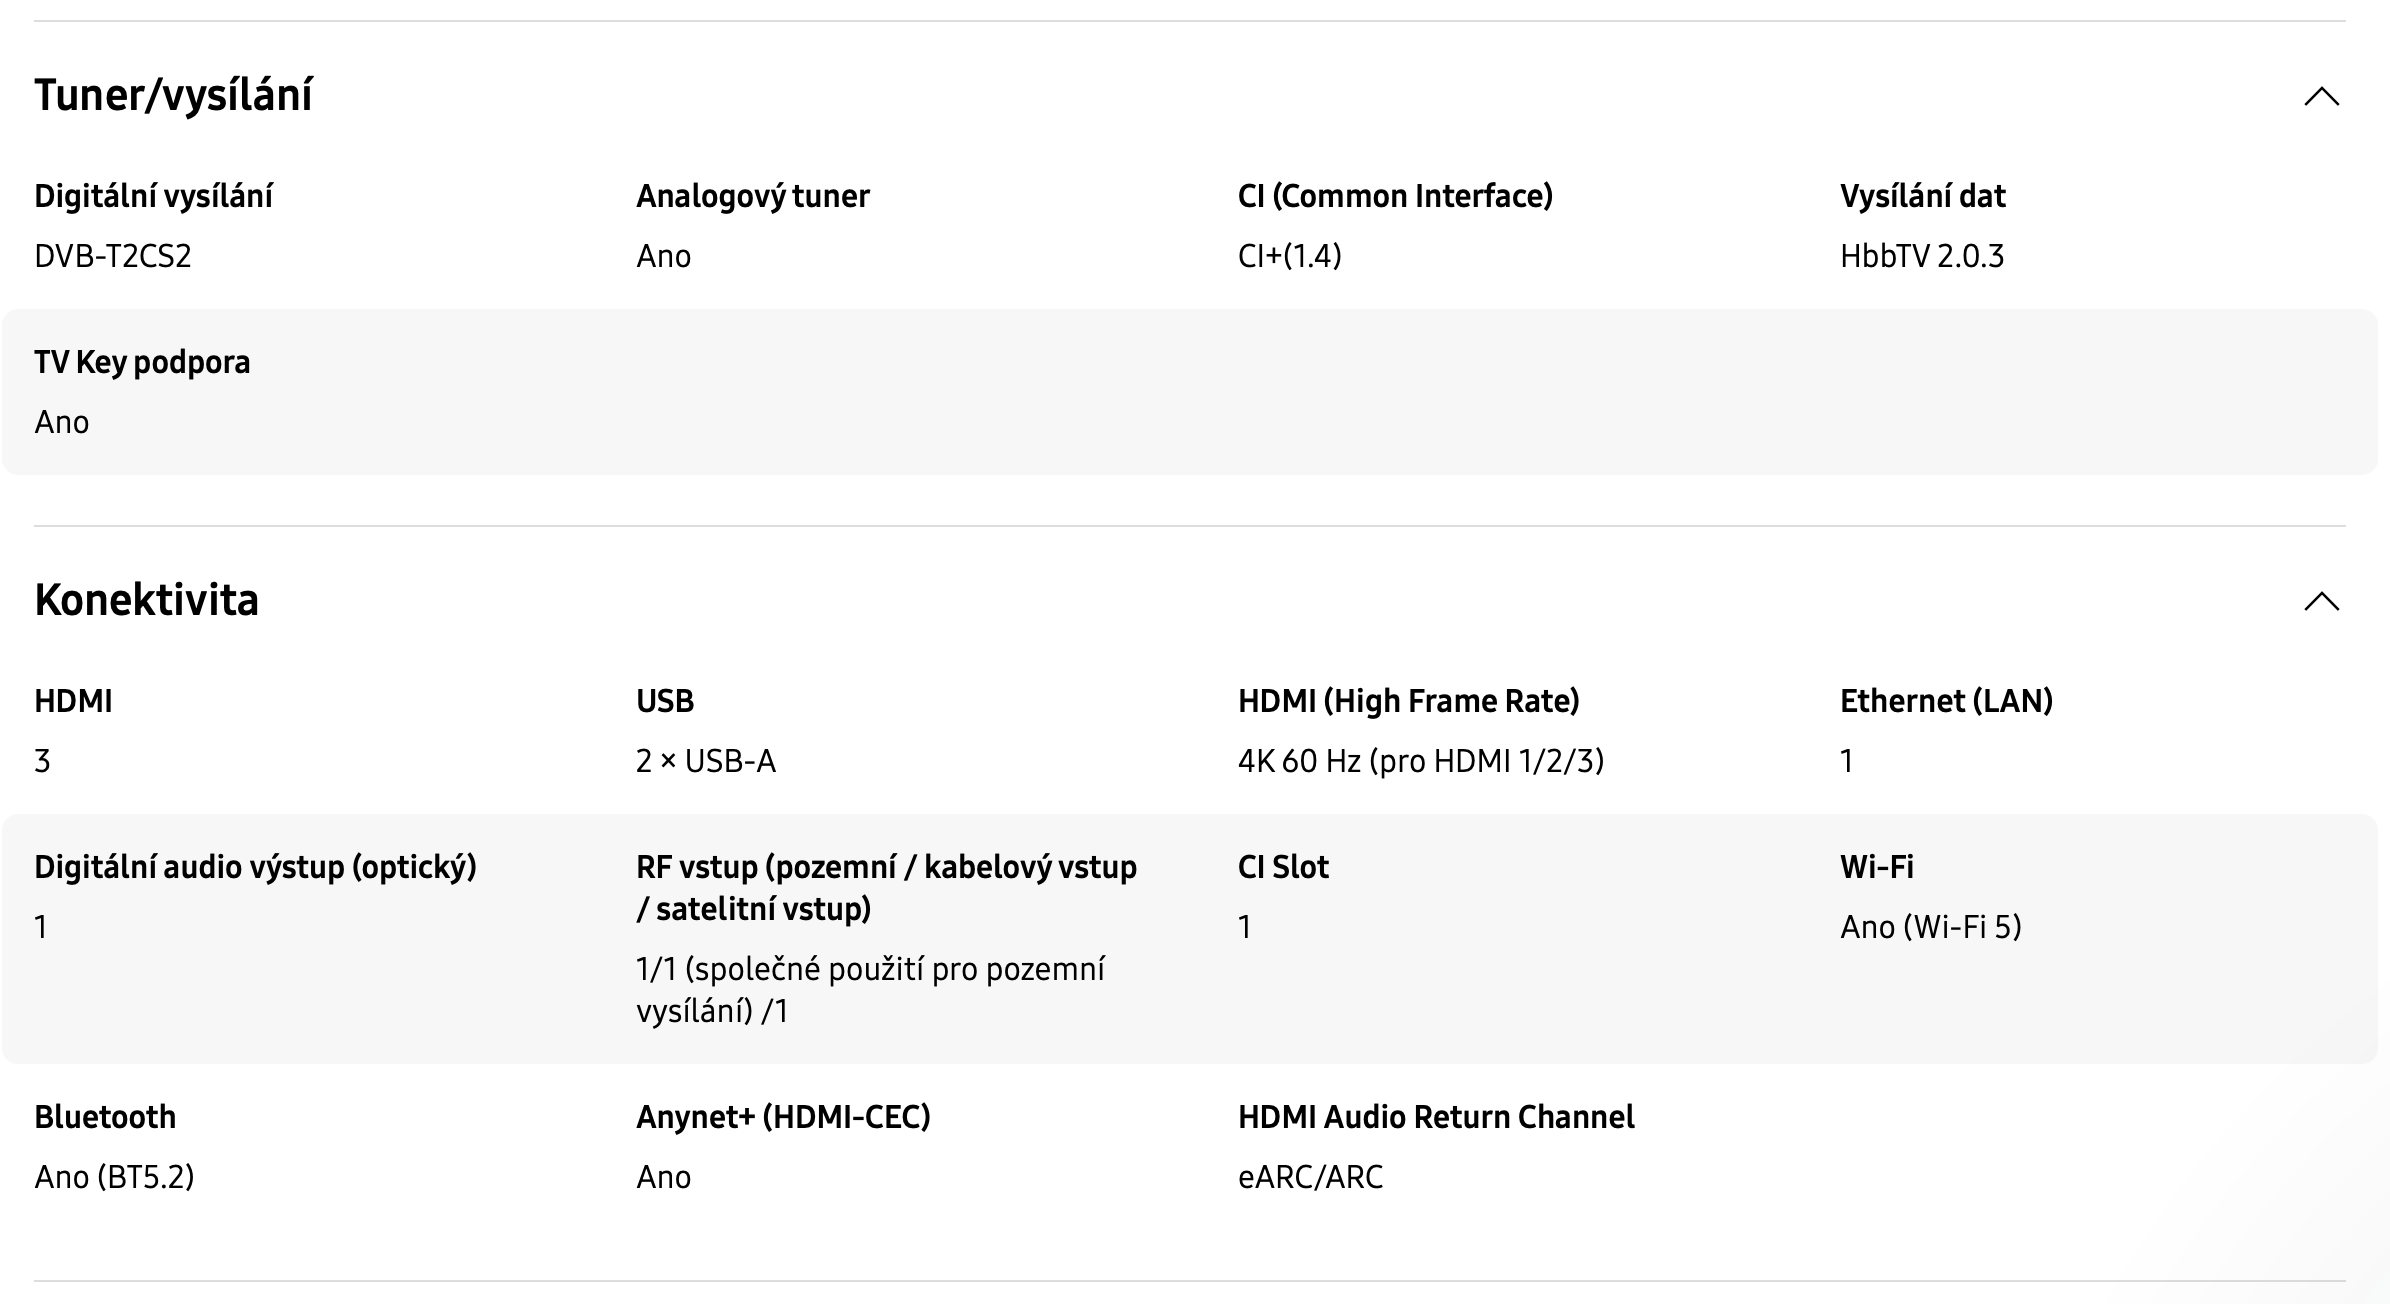Select the Analogový tuner label

(x=753, y=196)
